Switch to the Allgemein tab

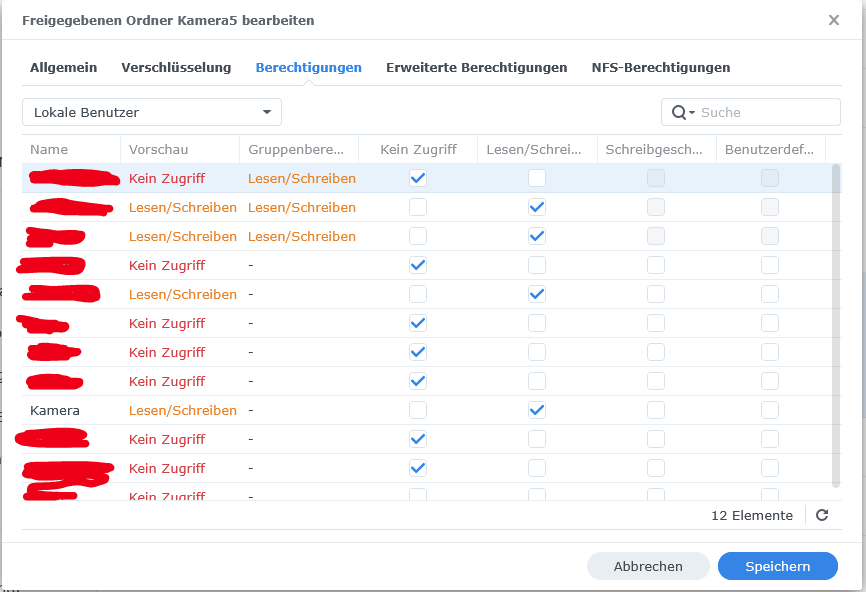[64, 68]
